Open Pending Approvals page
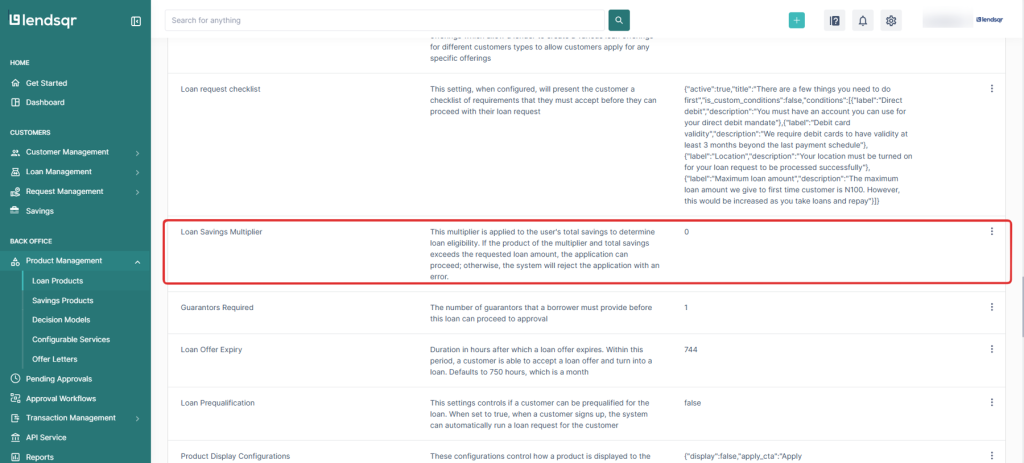This screenshot has height=463, width=1024. (x=58, y=379)
